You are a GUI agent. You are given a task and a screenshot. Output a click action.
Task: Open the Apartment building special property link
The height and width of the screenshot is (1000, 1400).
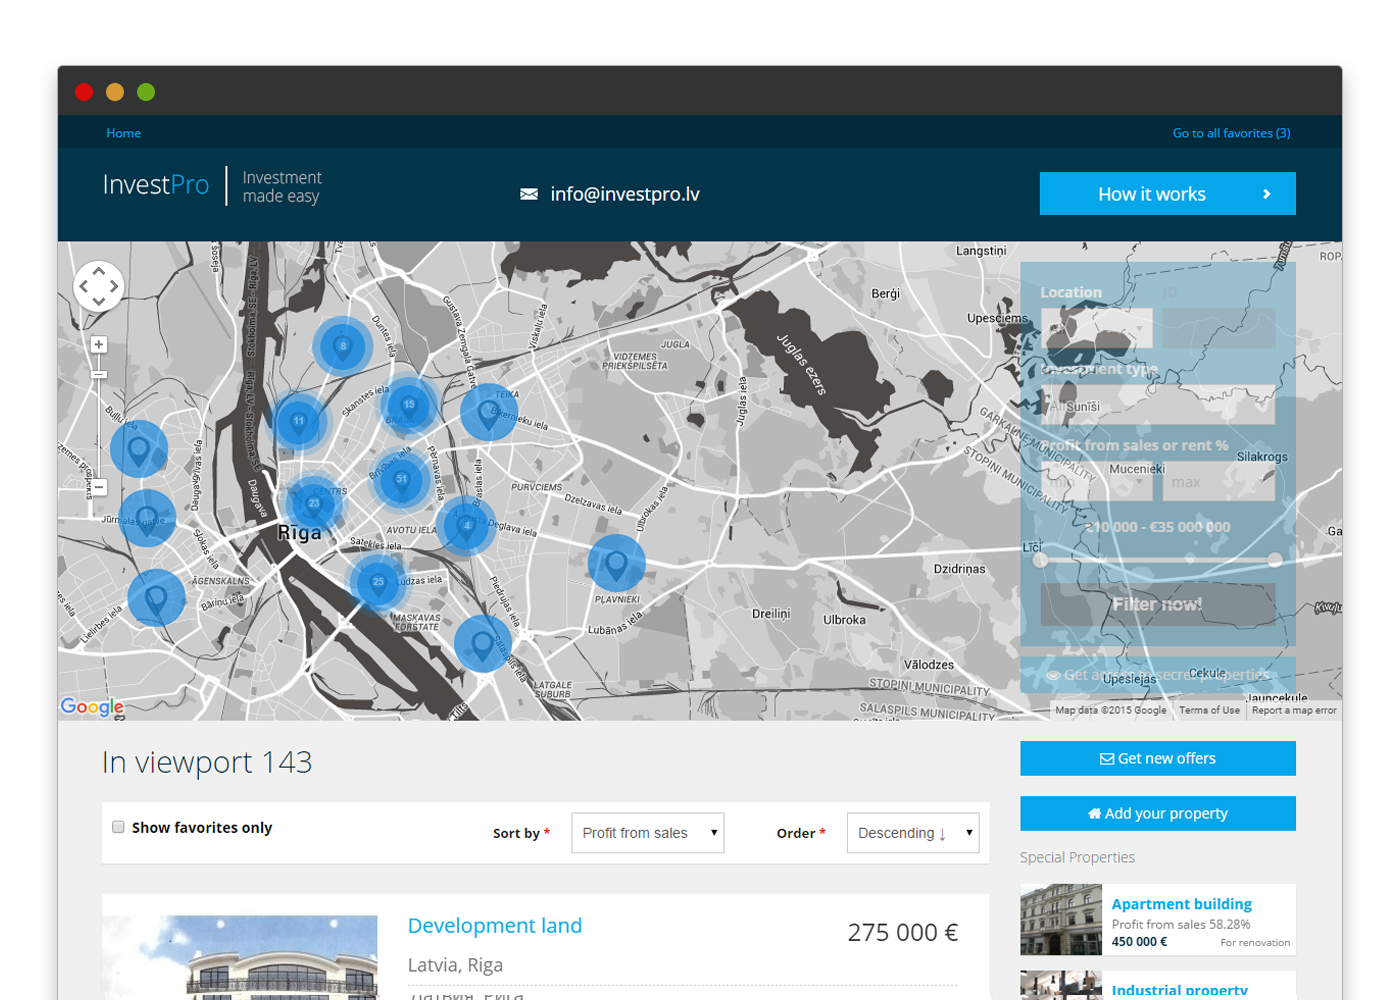(1181, 904)
